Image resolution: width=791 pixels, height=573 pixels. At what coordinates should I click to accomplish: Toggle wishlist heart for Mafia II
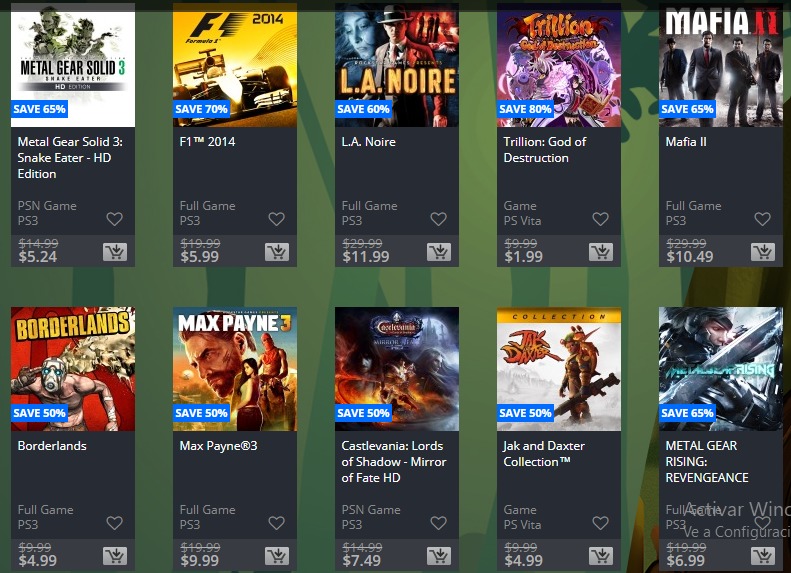click(x=762, y=219)
